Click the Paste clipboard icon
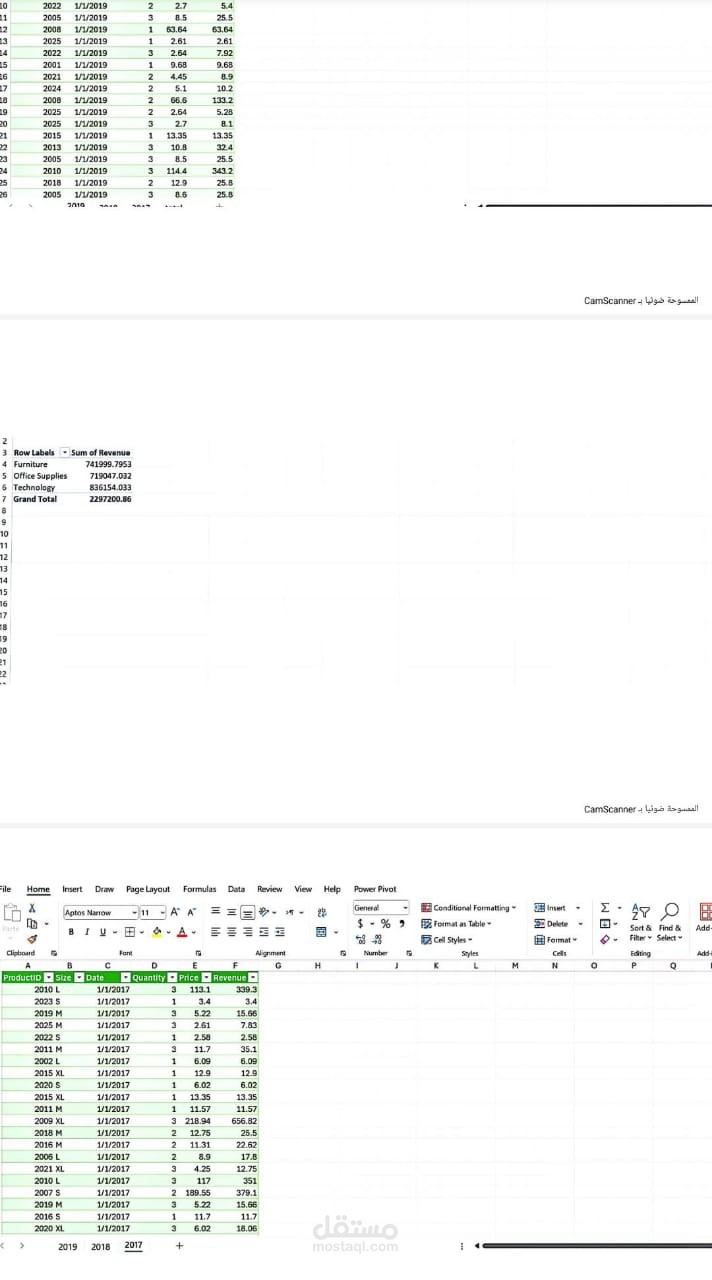The height and width of the screenshot is (1280, 712). tap(12, 913)
